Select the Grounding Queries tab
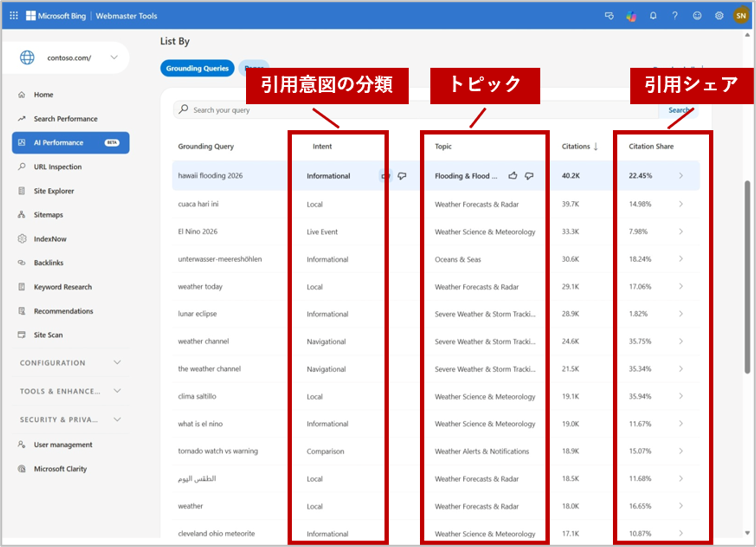Screen dimensions: 756x547 197,68
